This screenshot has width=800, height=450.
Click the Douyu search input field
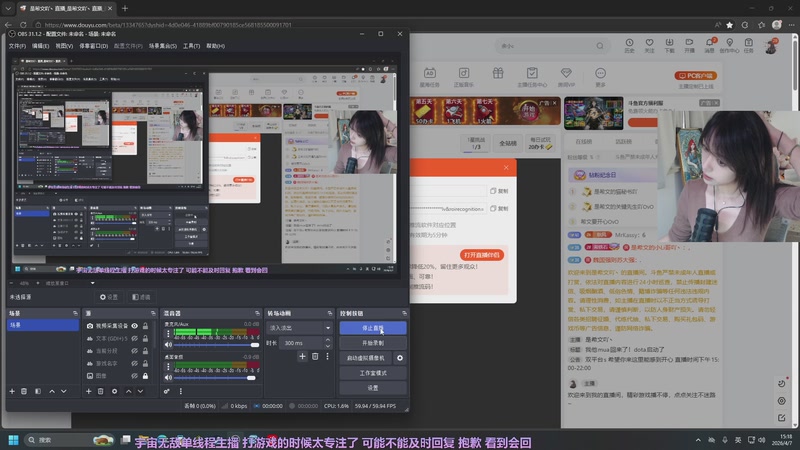click(x=546, y=46)
